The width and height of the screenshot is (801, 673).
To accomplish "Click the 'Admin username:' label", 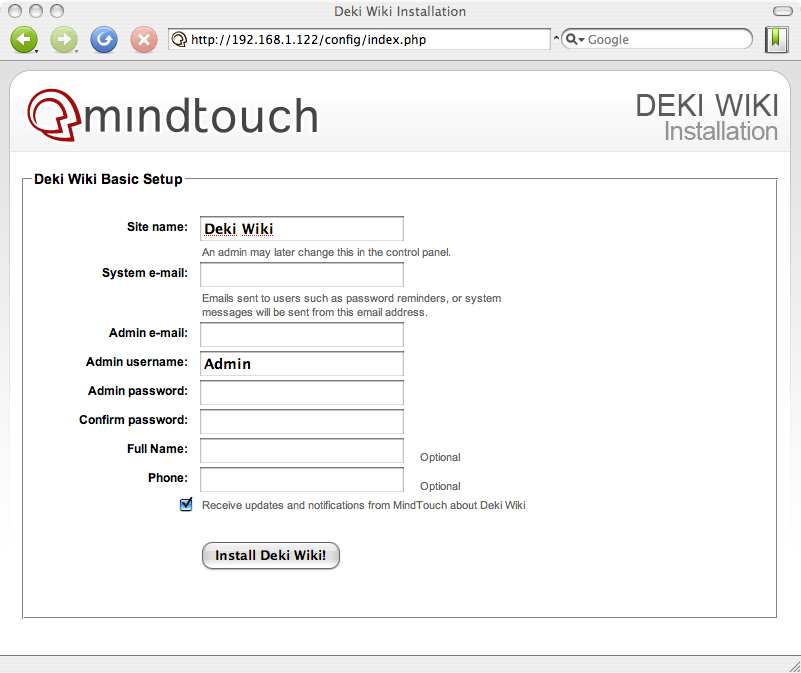I will [x=136, y=362].
